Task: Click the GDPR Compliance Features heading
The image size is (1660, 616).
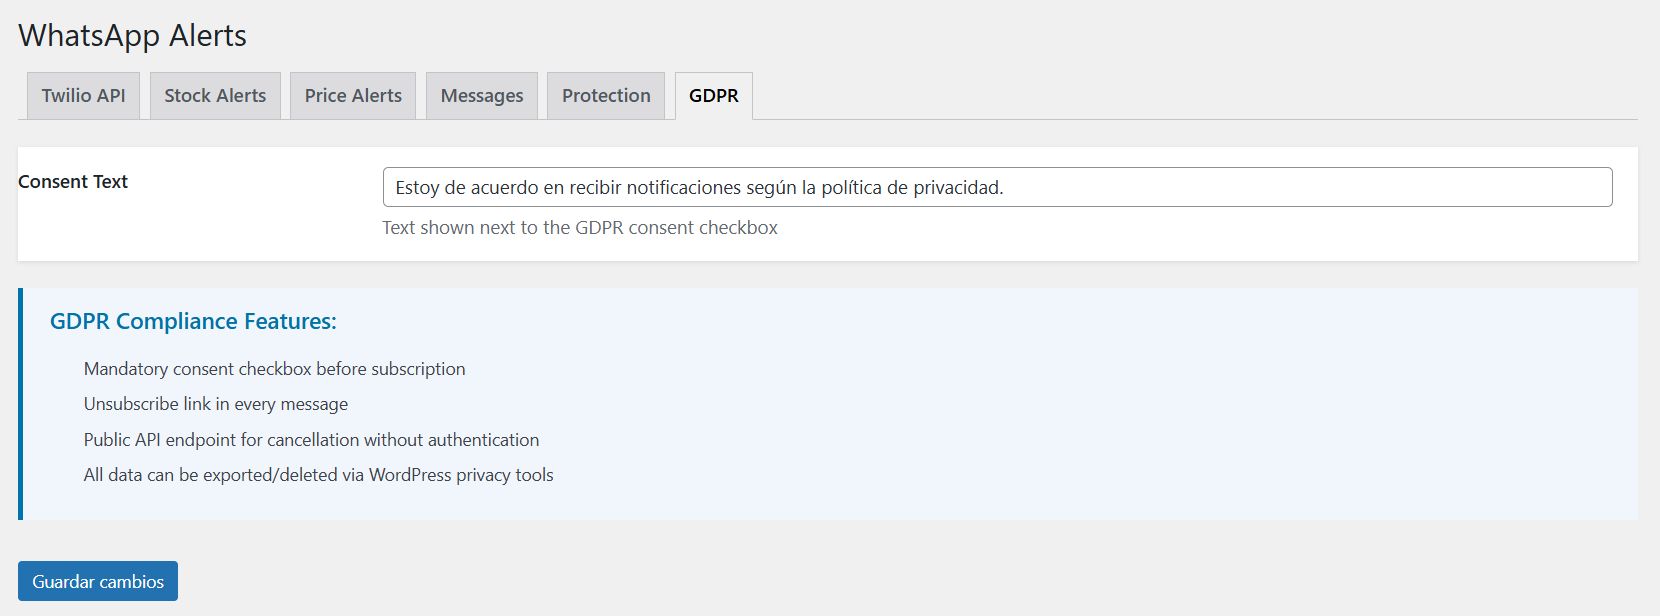Action: 193,321
